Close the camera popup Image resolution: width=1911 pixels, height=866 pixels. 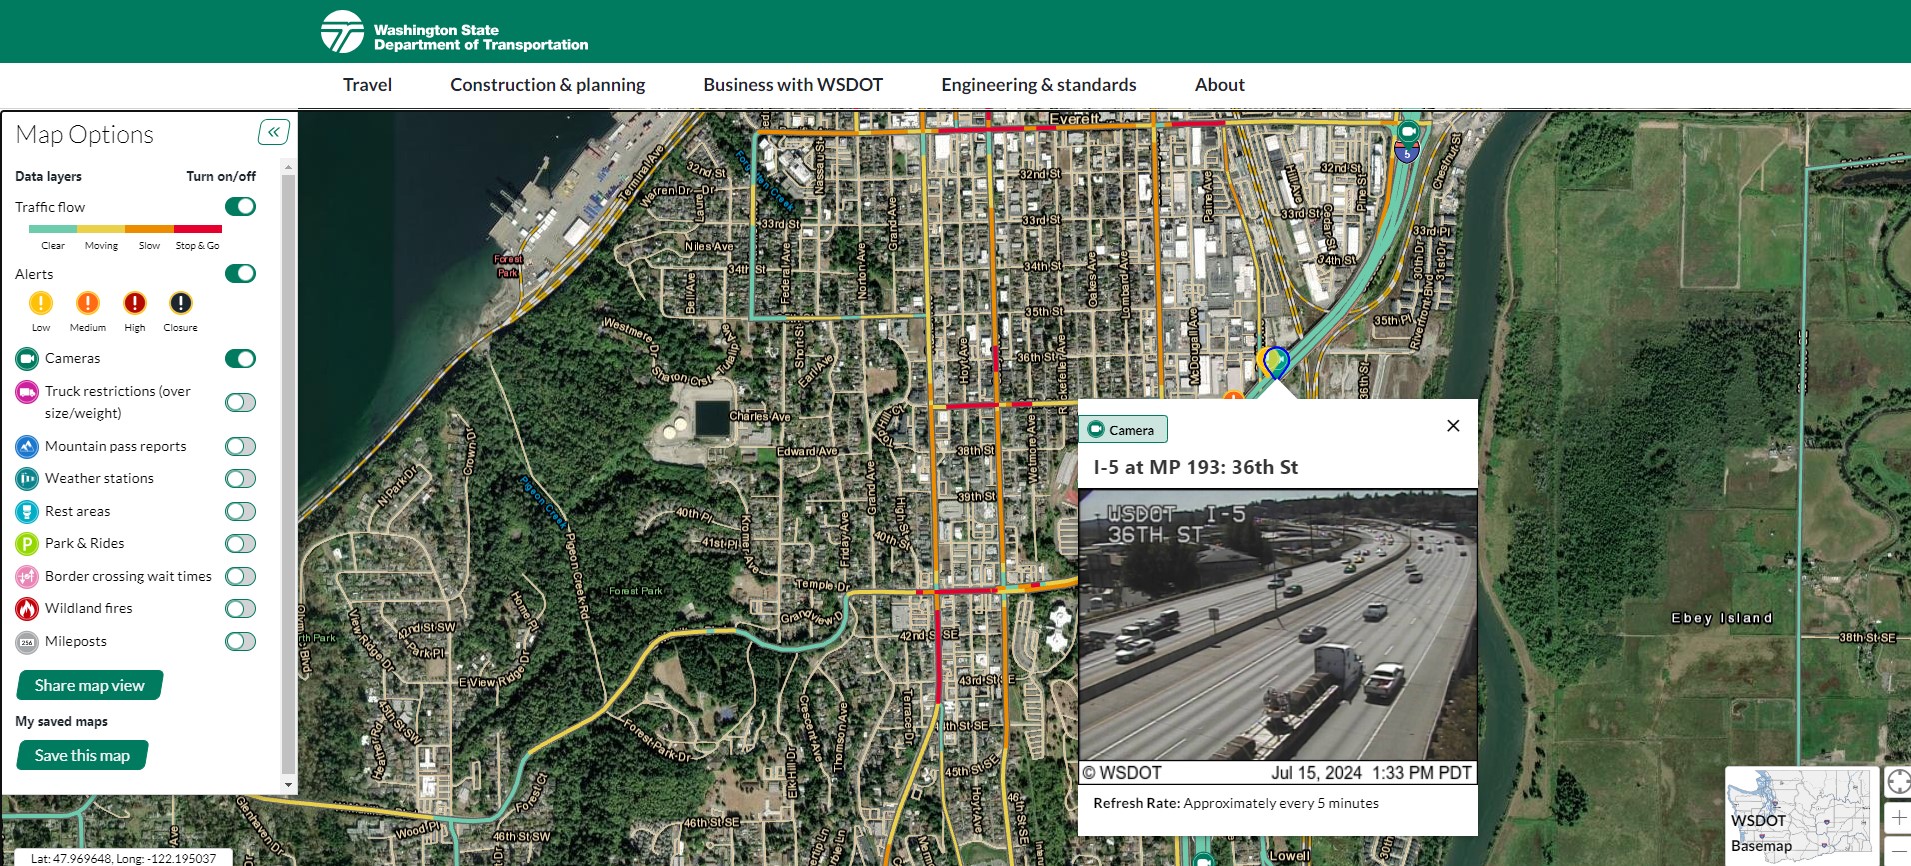1453,426
